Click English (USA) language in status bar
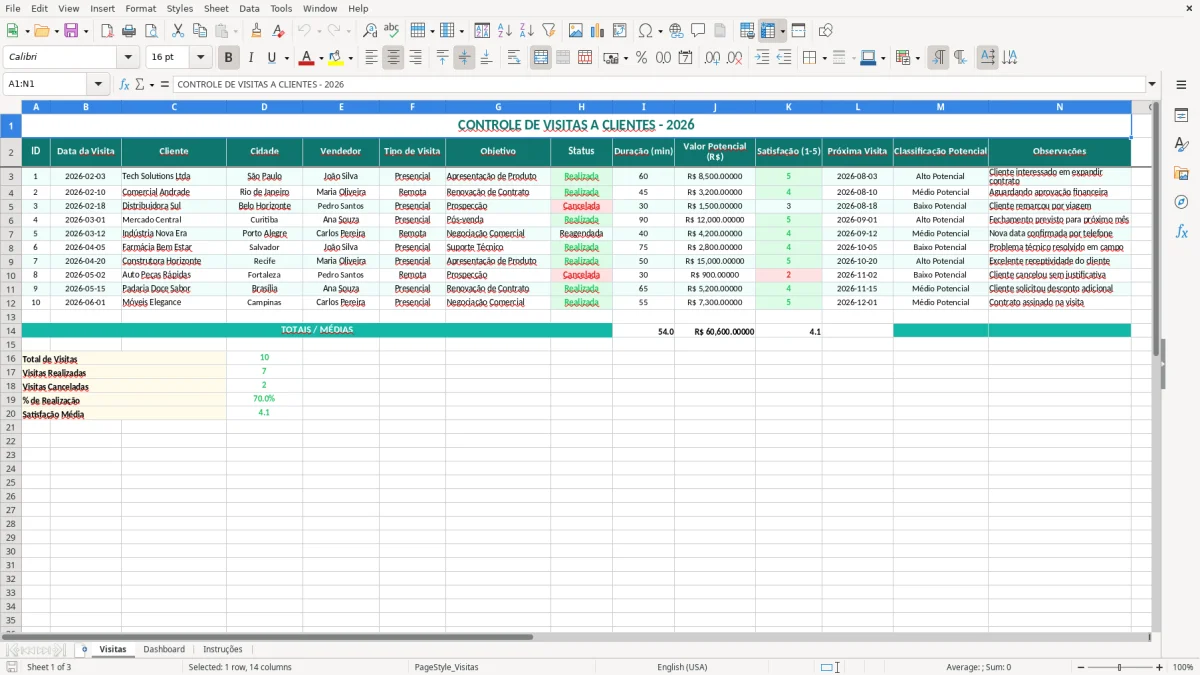The width and height of the screenshot is (1200, 675). click(x=682, y=667)
